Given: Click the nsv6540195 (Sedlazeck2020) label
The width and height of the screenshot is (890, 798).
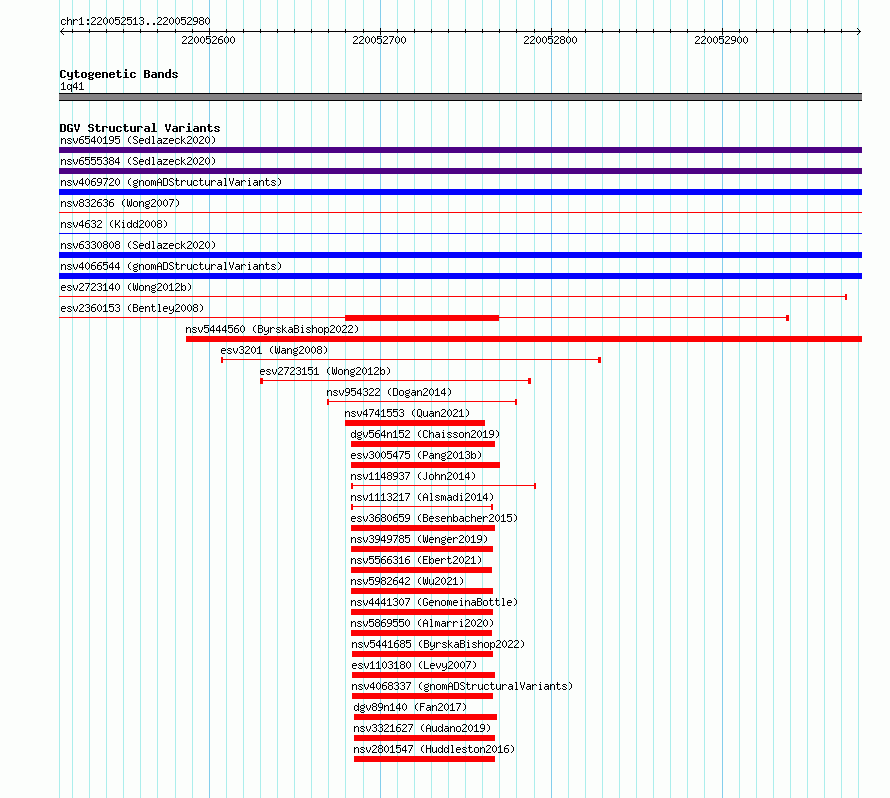Looking at the screenshot, I should click(x=138, y=140).
